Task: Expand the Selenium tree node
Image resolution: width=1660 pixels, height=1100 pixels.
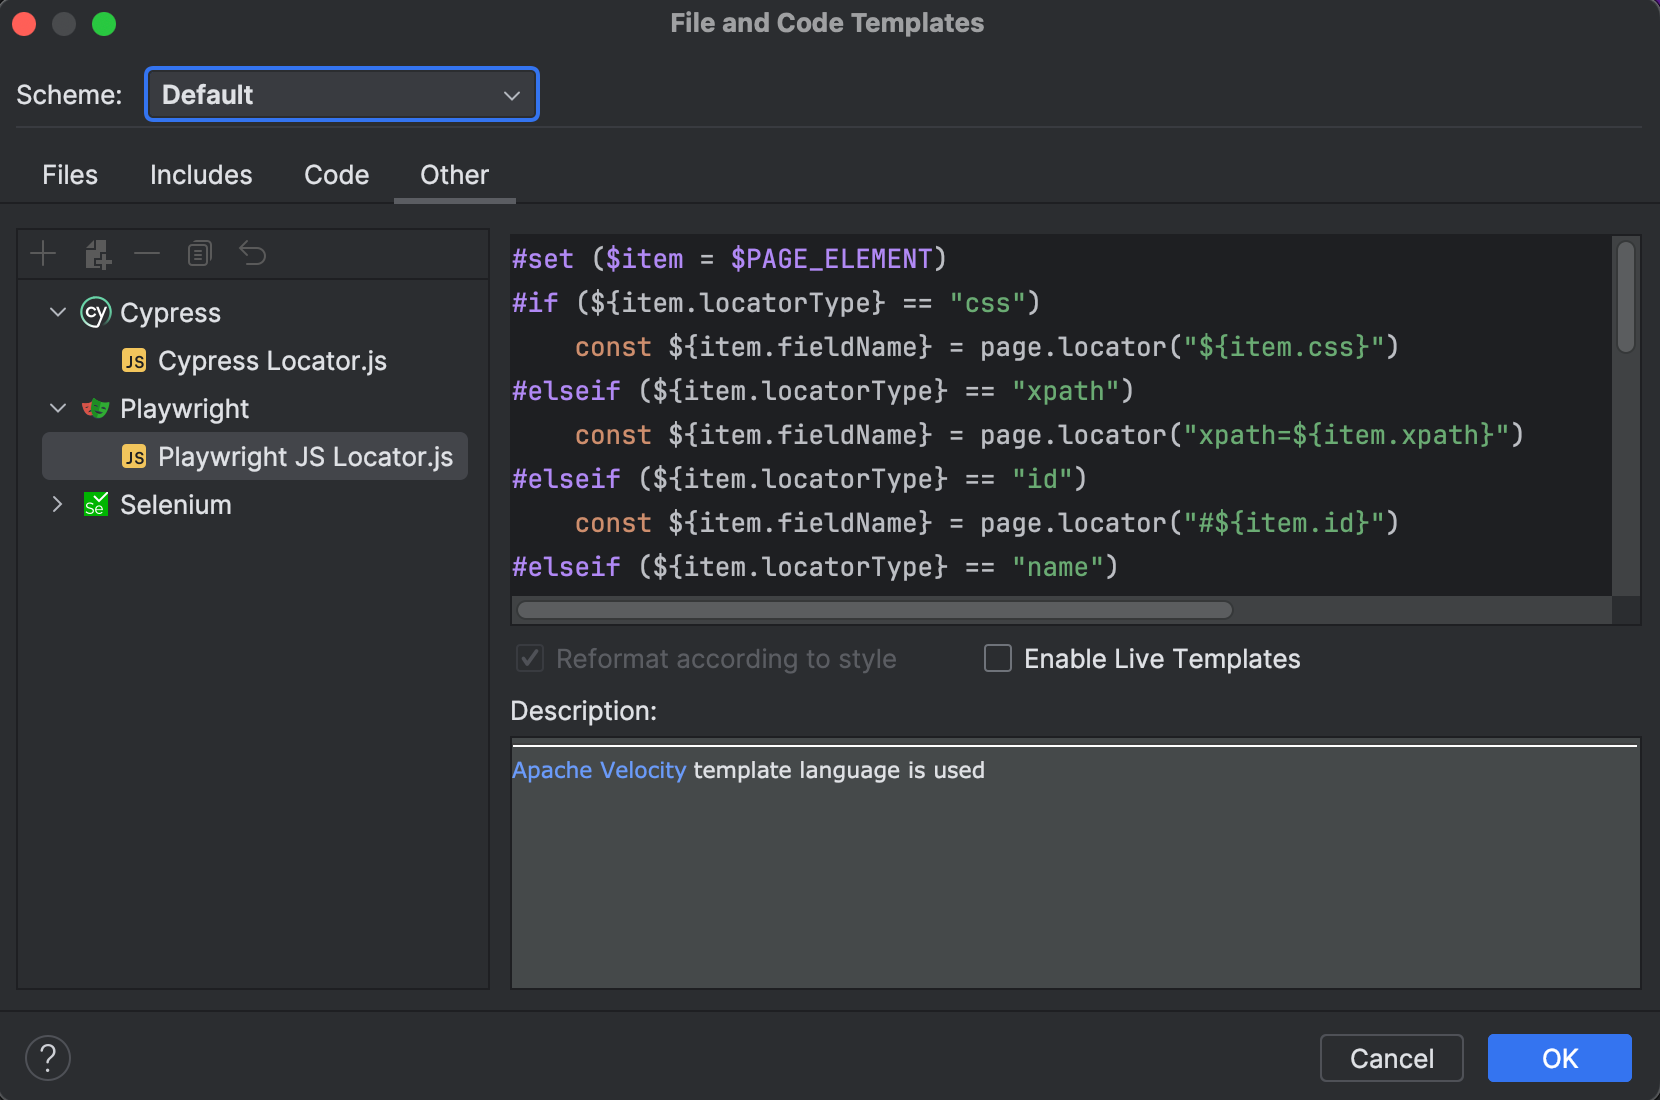Action: click(x=57, y=504)
